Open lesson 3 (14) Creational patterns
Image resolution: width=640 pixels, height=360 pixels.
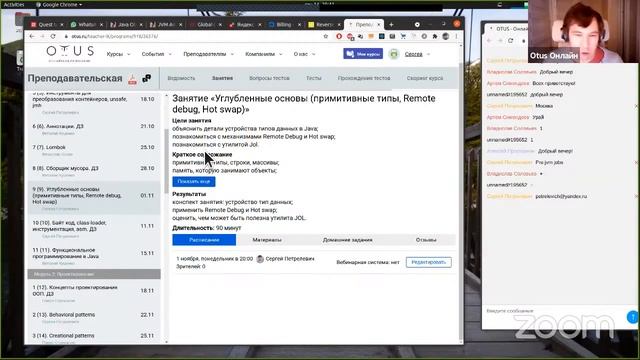(x=94, y=338)
